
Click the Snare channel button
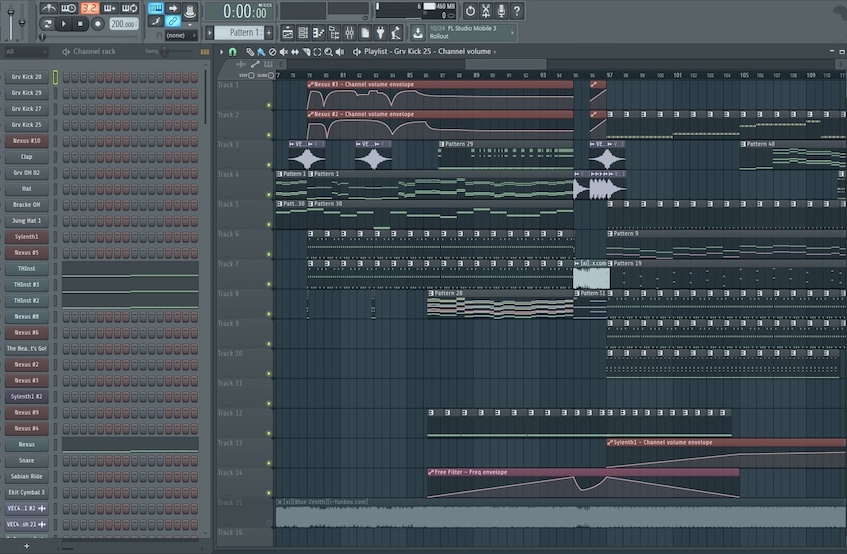click(x=26, y=461)
